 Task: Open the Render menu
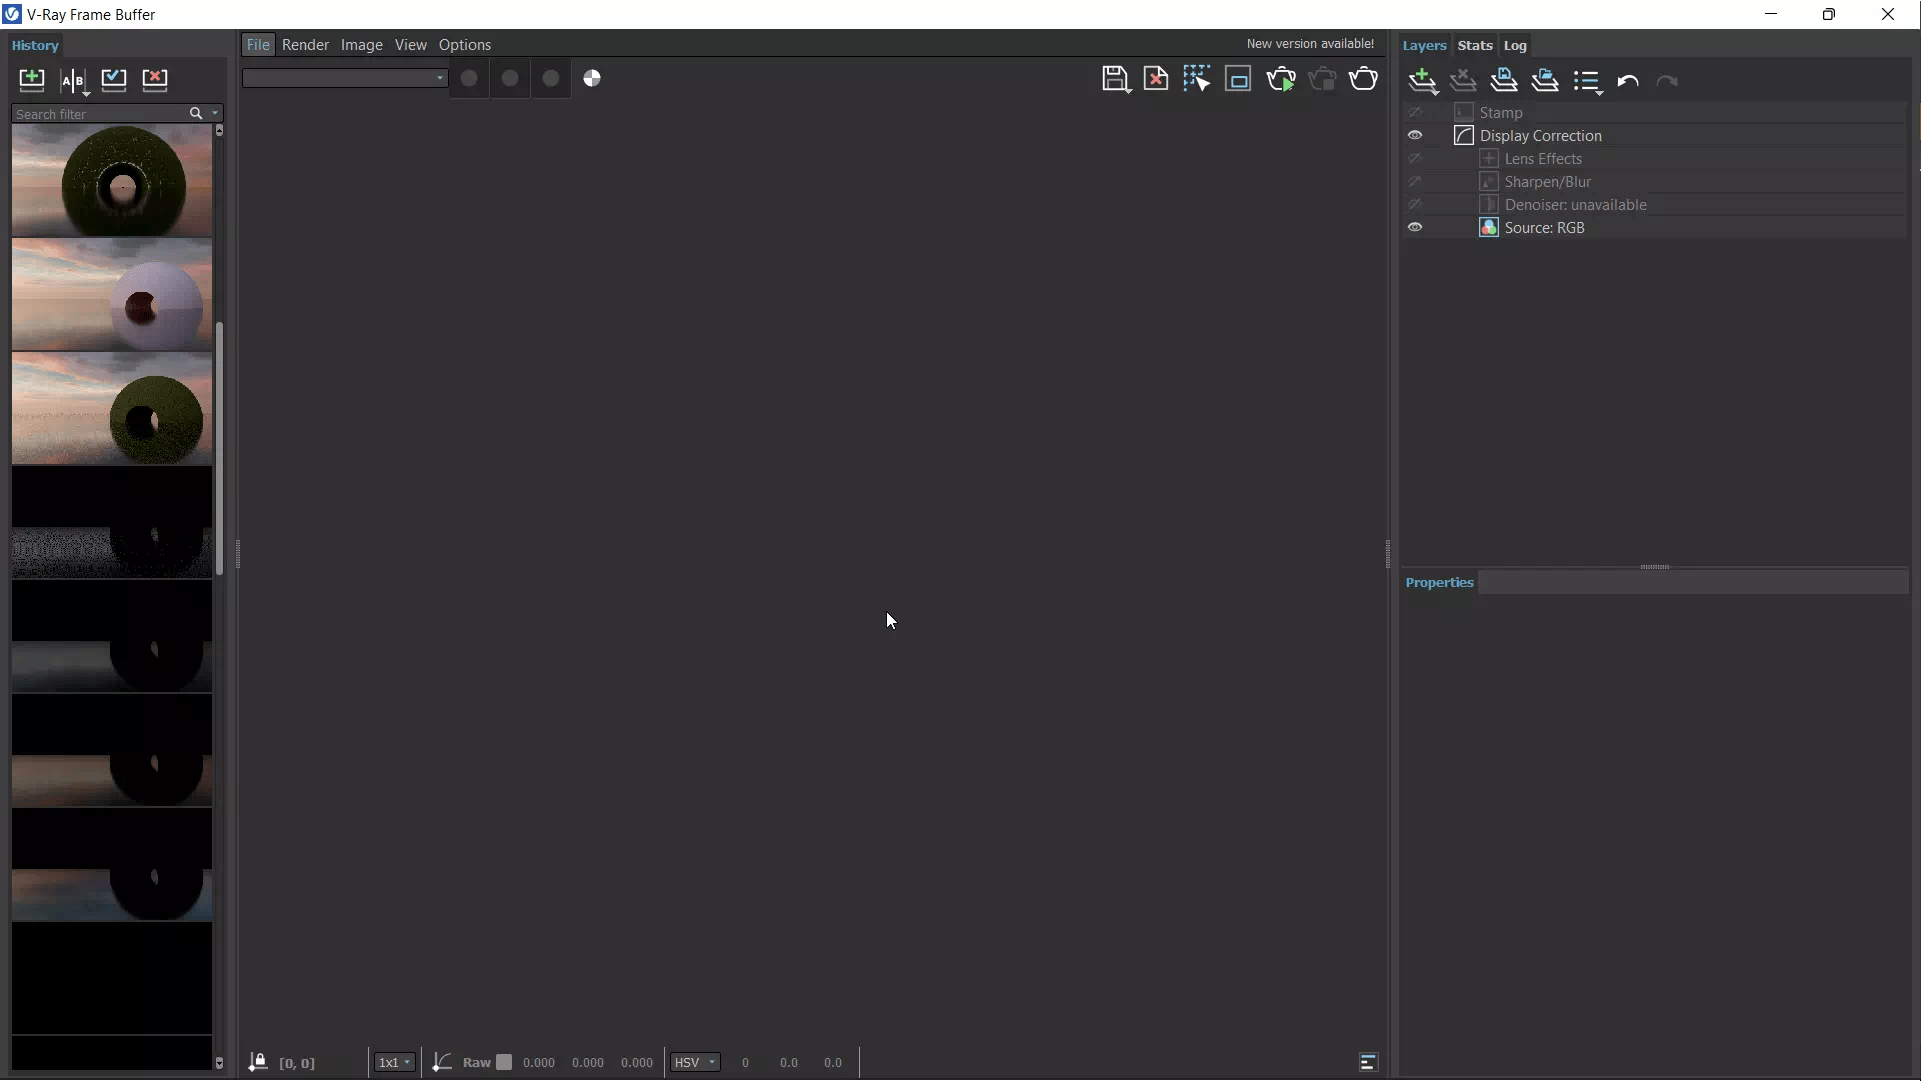(x=306, y=44)
